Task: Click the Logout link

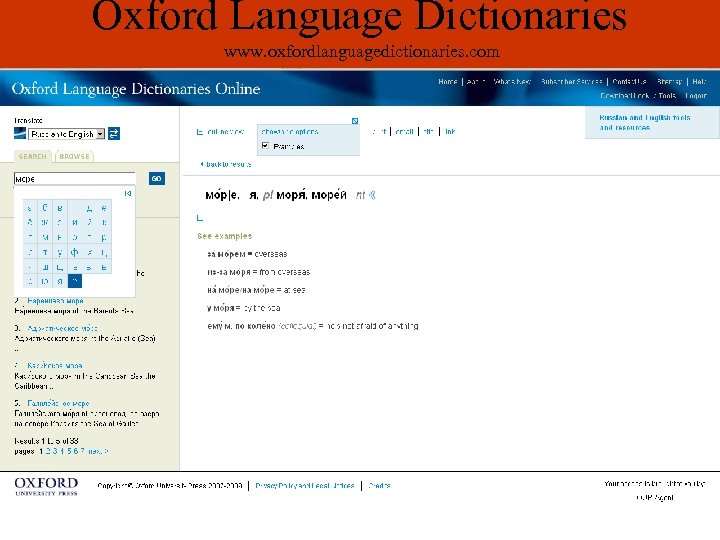Action: 696,96
